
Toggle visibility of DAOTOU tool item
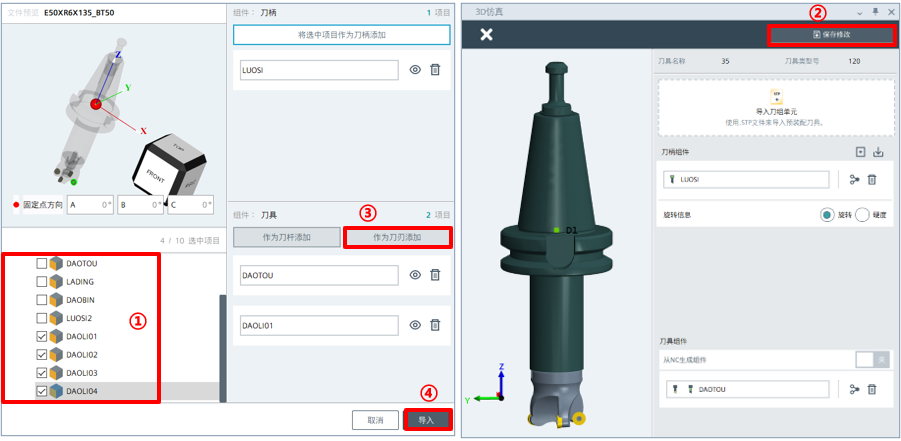point(415,275)
